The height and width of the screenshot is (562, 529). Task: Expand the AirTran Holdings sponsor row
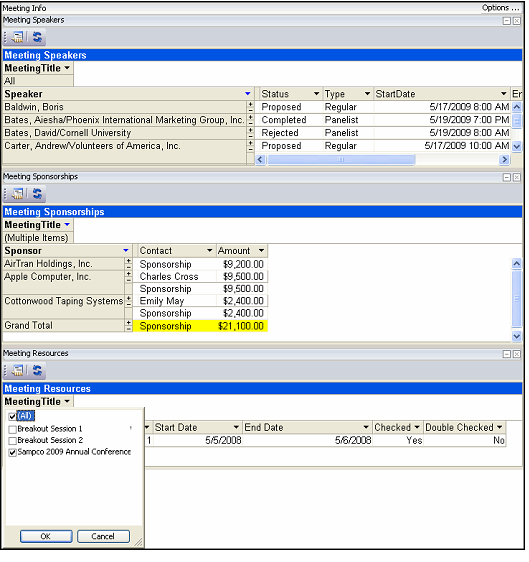coord(129,261)
